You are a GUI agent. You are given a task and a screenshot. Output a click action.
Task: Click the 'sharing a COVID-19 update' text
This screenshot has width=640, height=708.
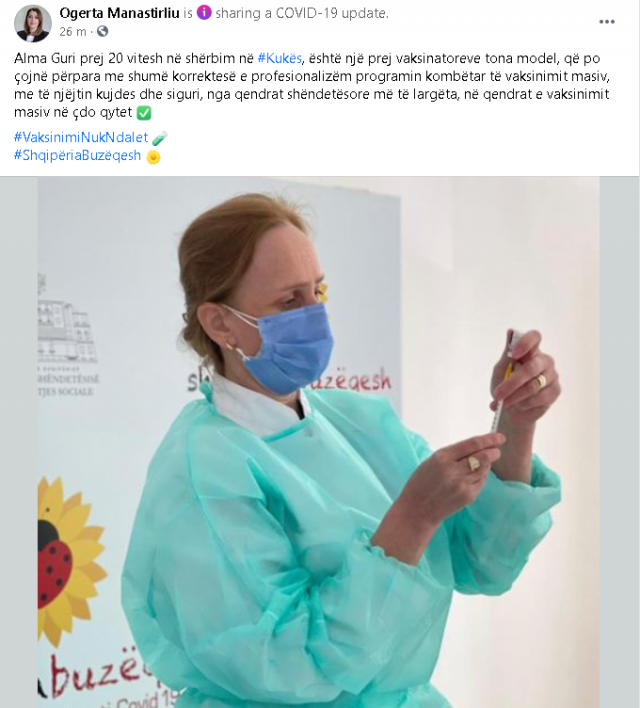[x=302, y=13]
